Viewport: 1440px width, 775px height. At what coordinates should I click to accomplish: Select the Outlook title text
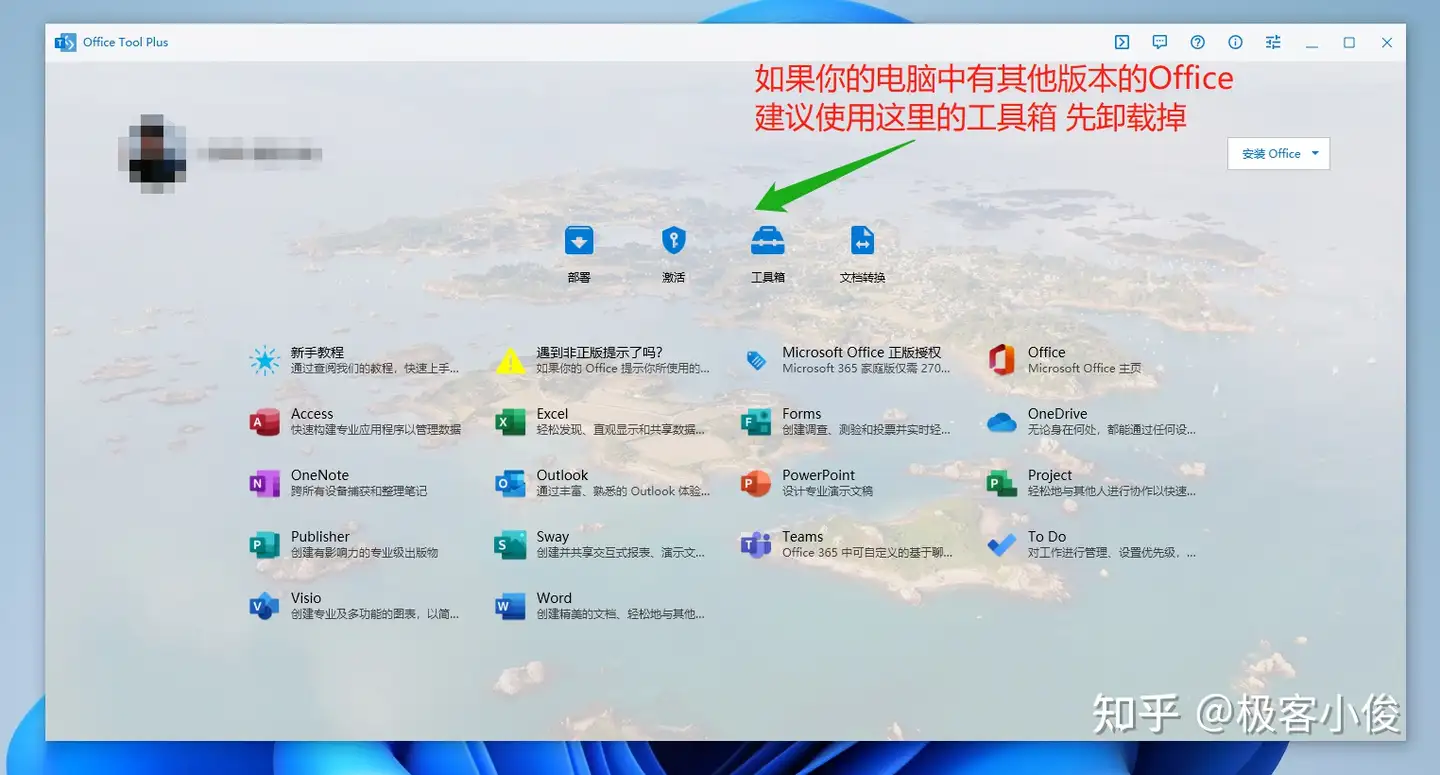click(562, 475)
